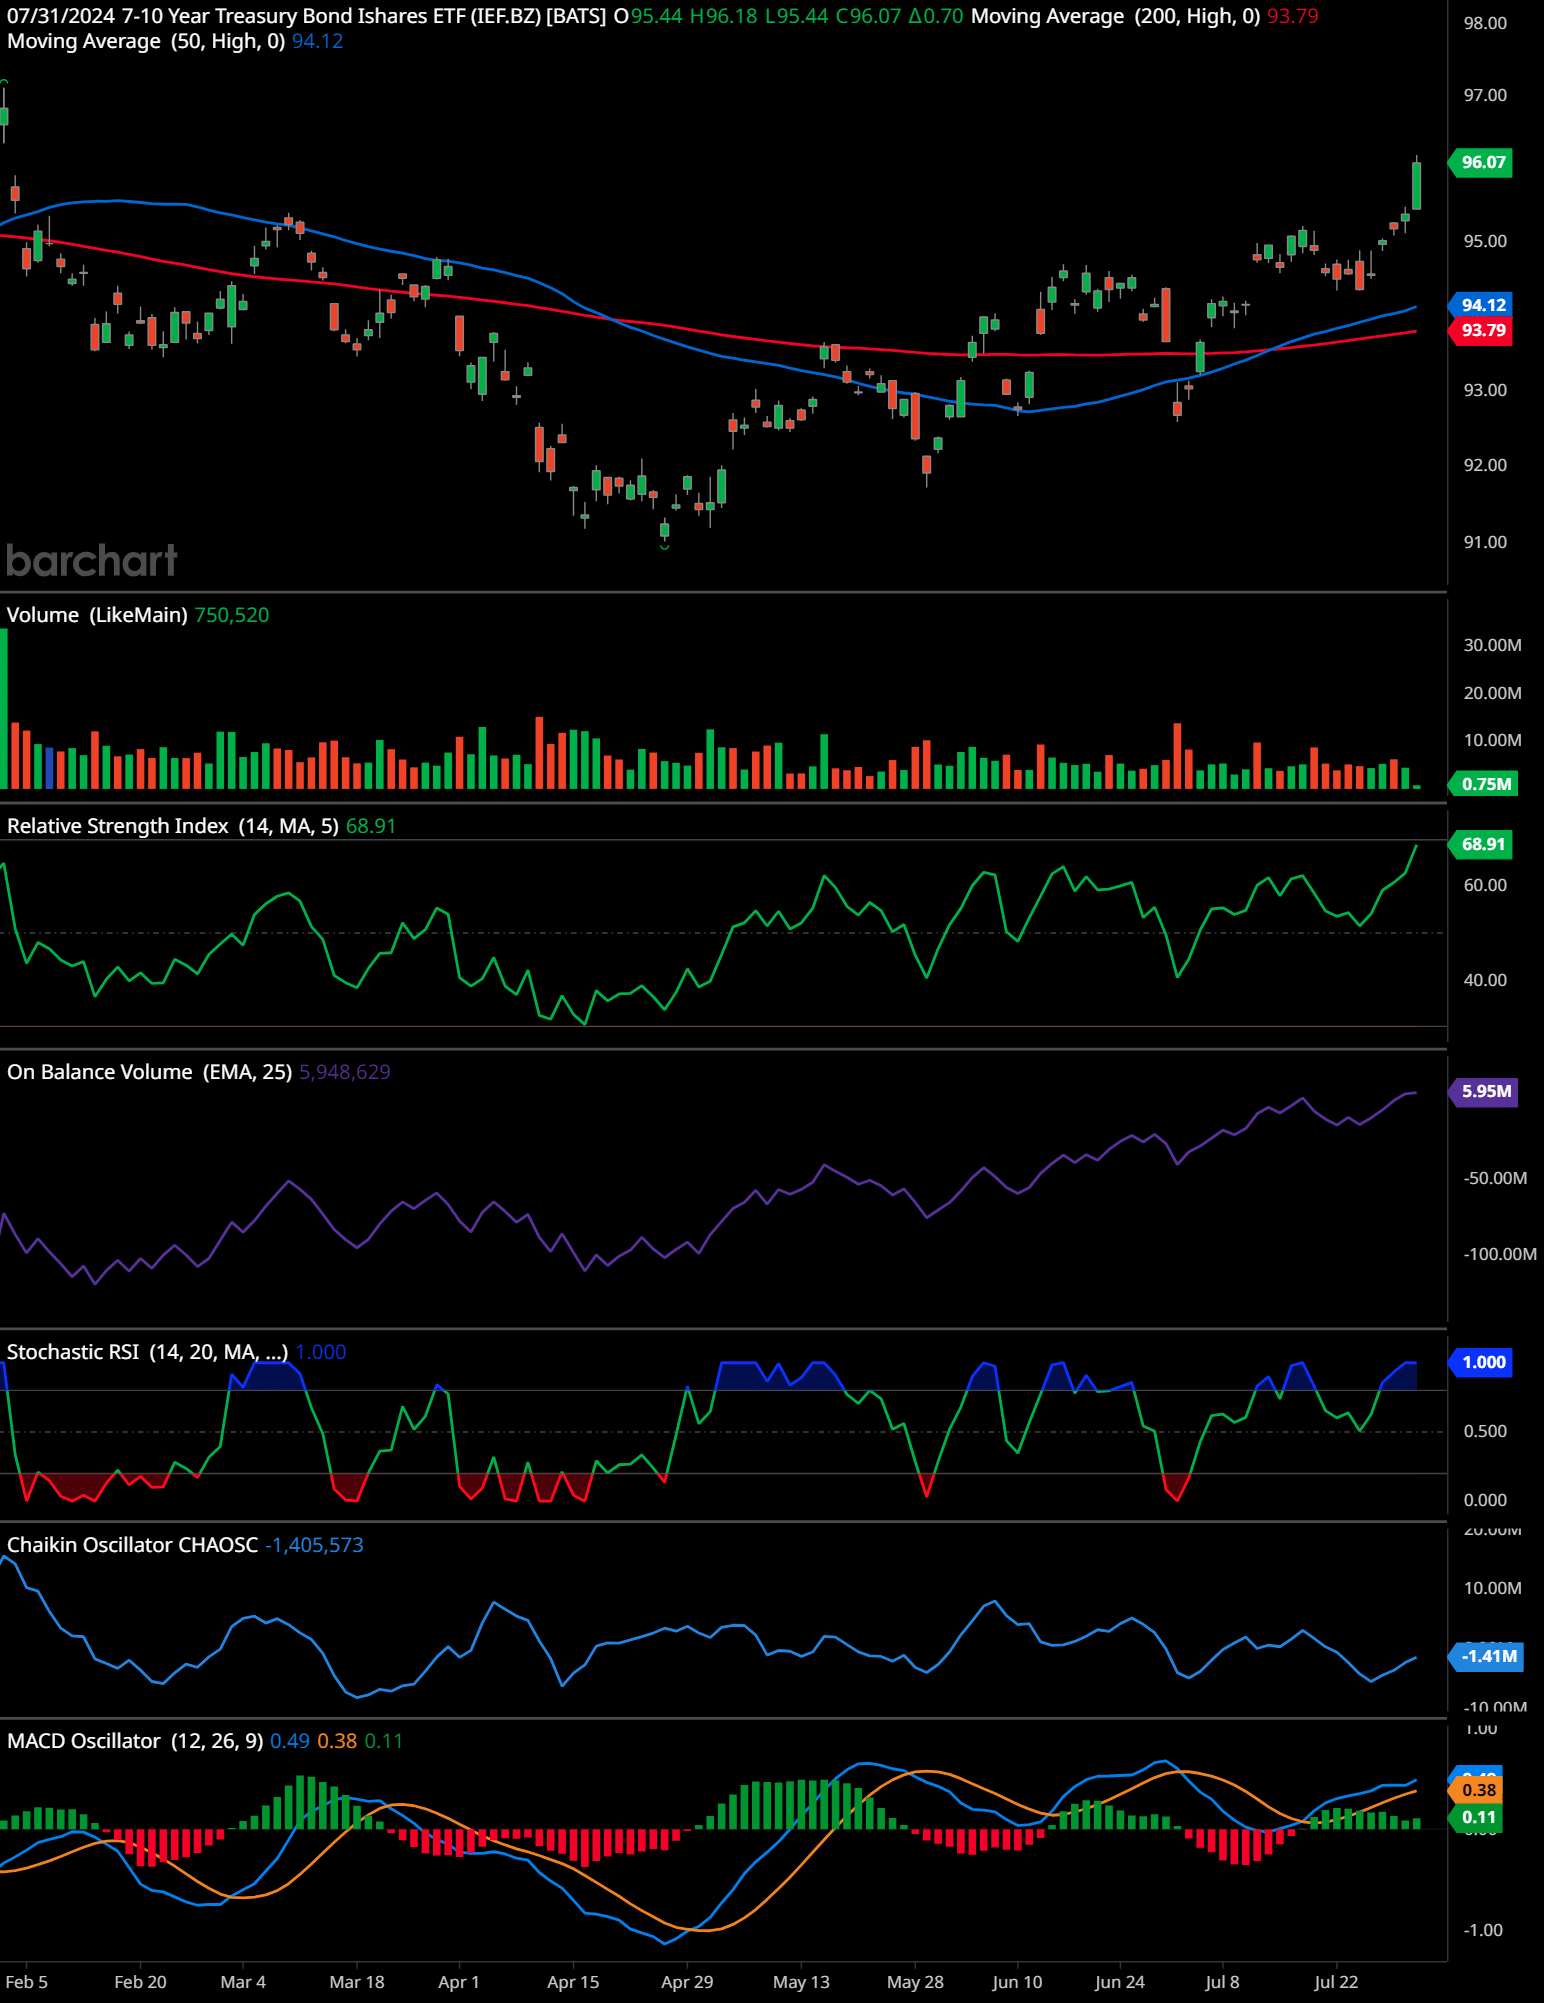Click the May 28 date axis label
The width and height of the screenshot is (1544, 2003).
point(915,1982)
